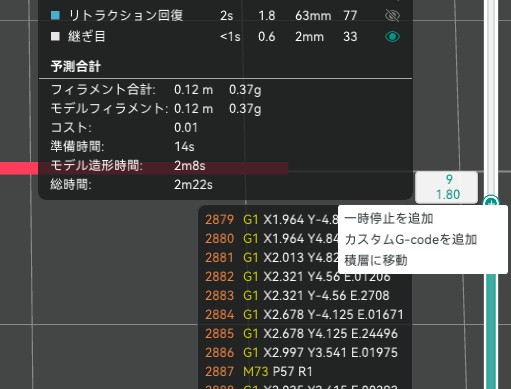Select G-code line 2886
This screenshot has height=389, width=511.
301,352
